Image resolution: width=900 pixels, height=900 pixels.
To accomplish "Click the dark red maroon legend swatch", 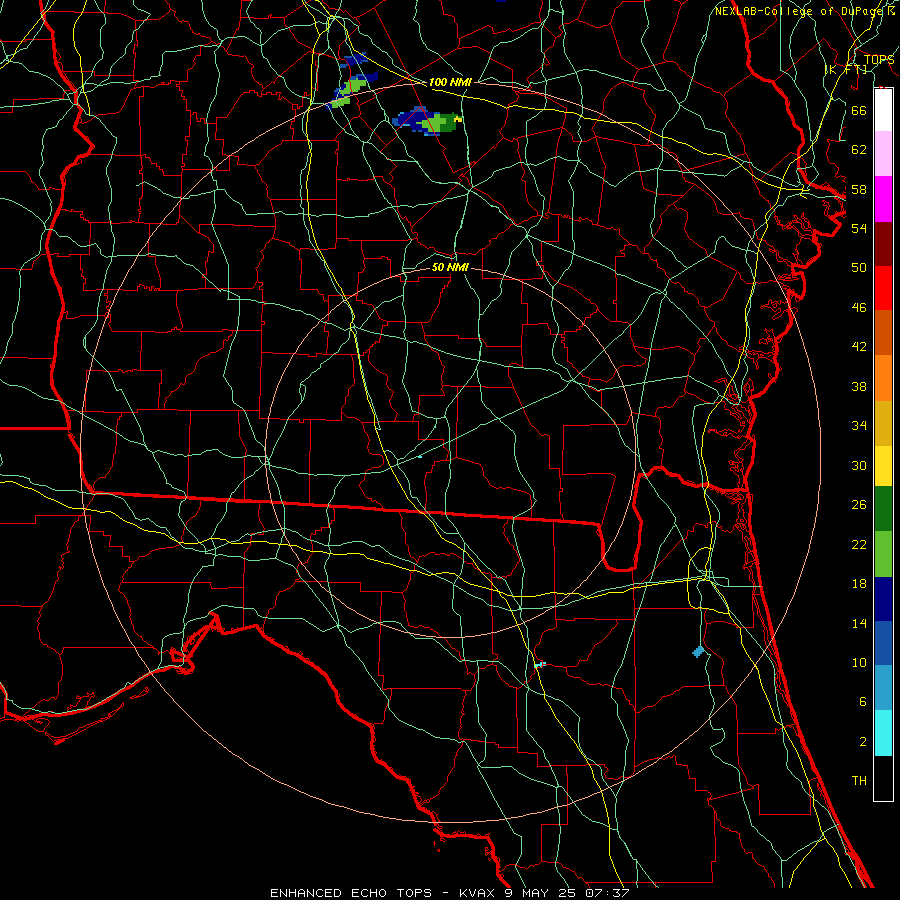I will [x=883, y=243].
